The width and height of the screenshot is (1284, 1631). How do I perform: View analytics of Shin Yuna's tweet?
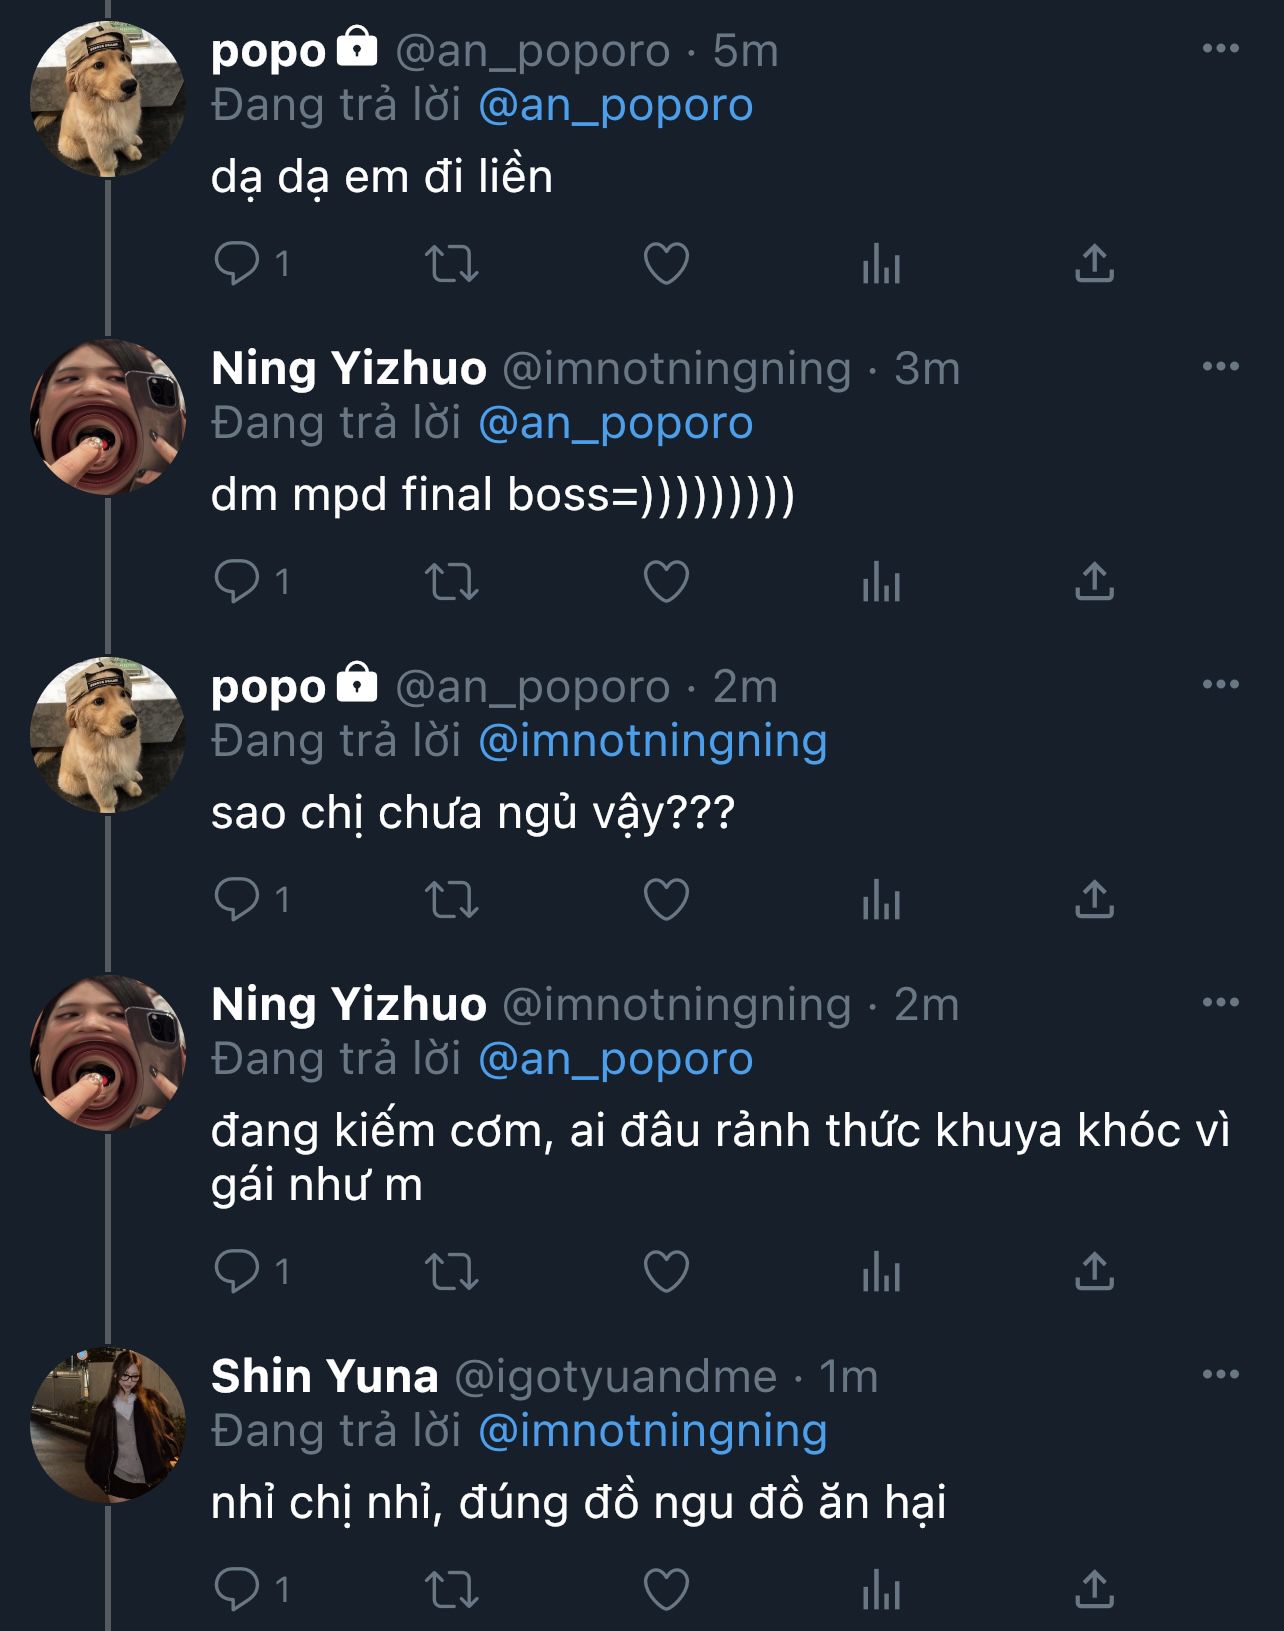pos(881,1588)
